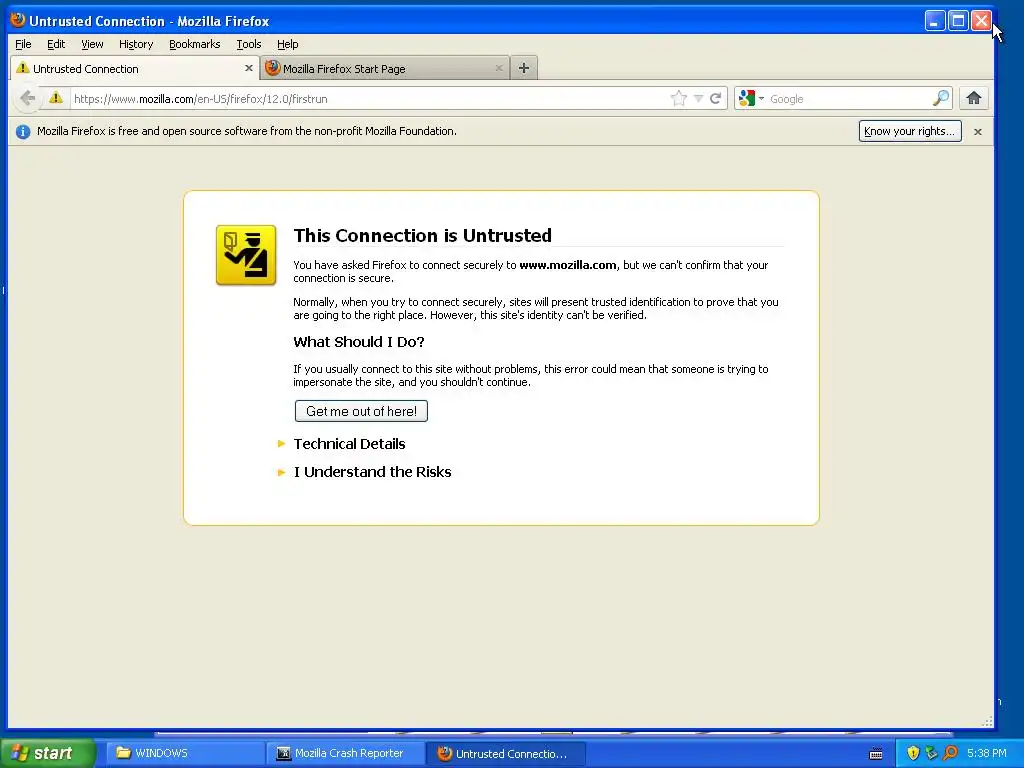Open the Edit menu
The image size is (1024, 768).
tap(56, 44)
